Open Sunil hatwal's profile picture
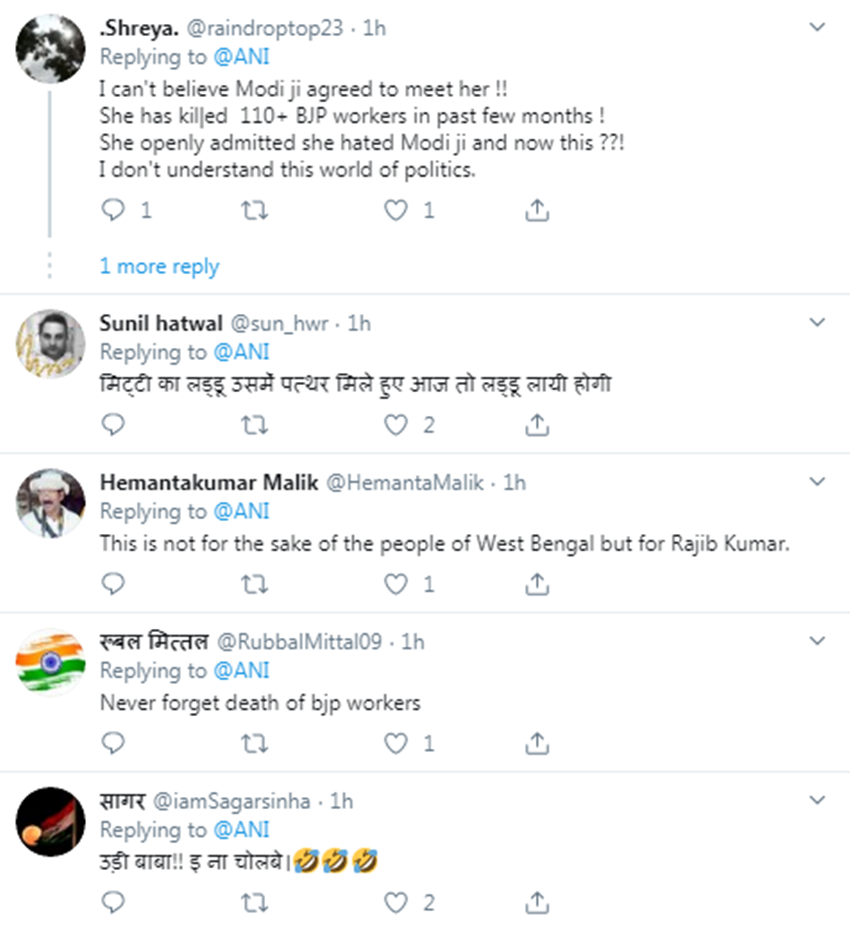Screen dimensions: 850x927 [50, 343]
